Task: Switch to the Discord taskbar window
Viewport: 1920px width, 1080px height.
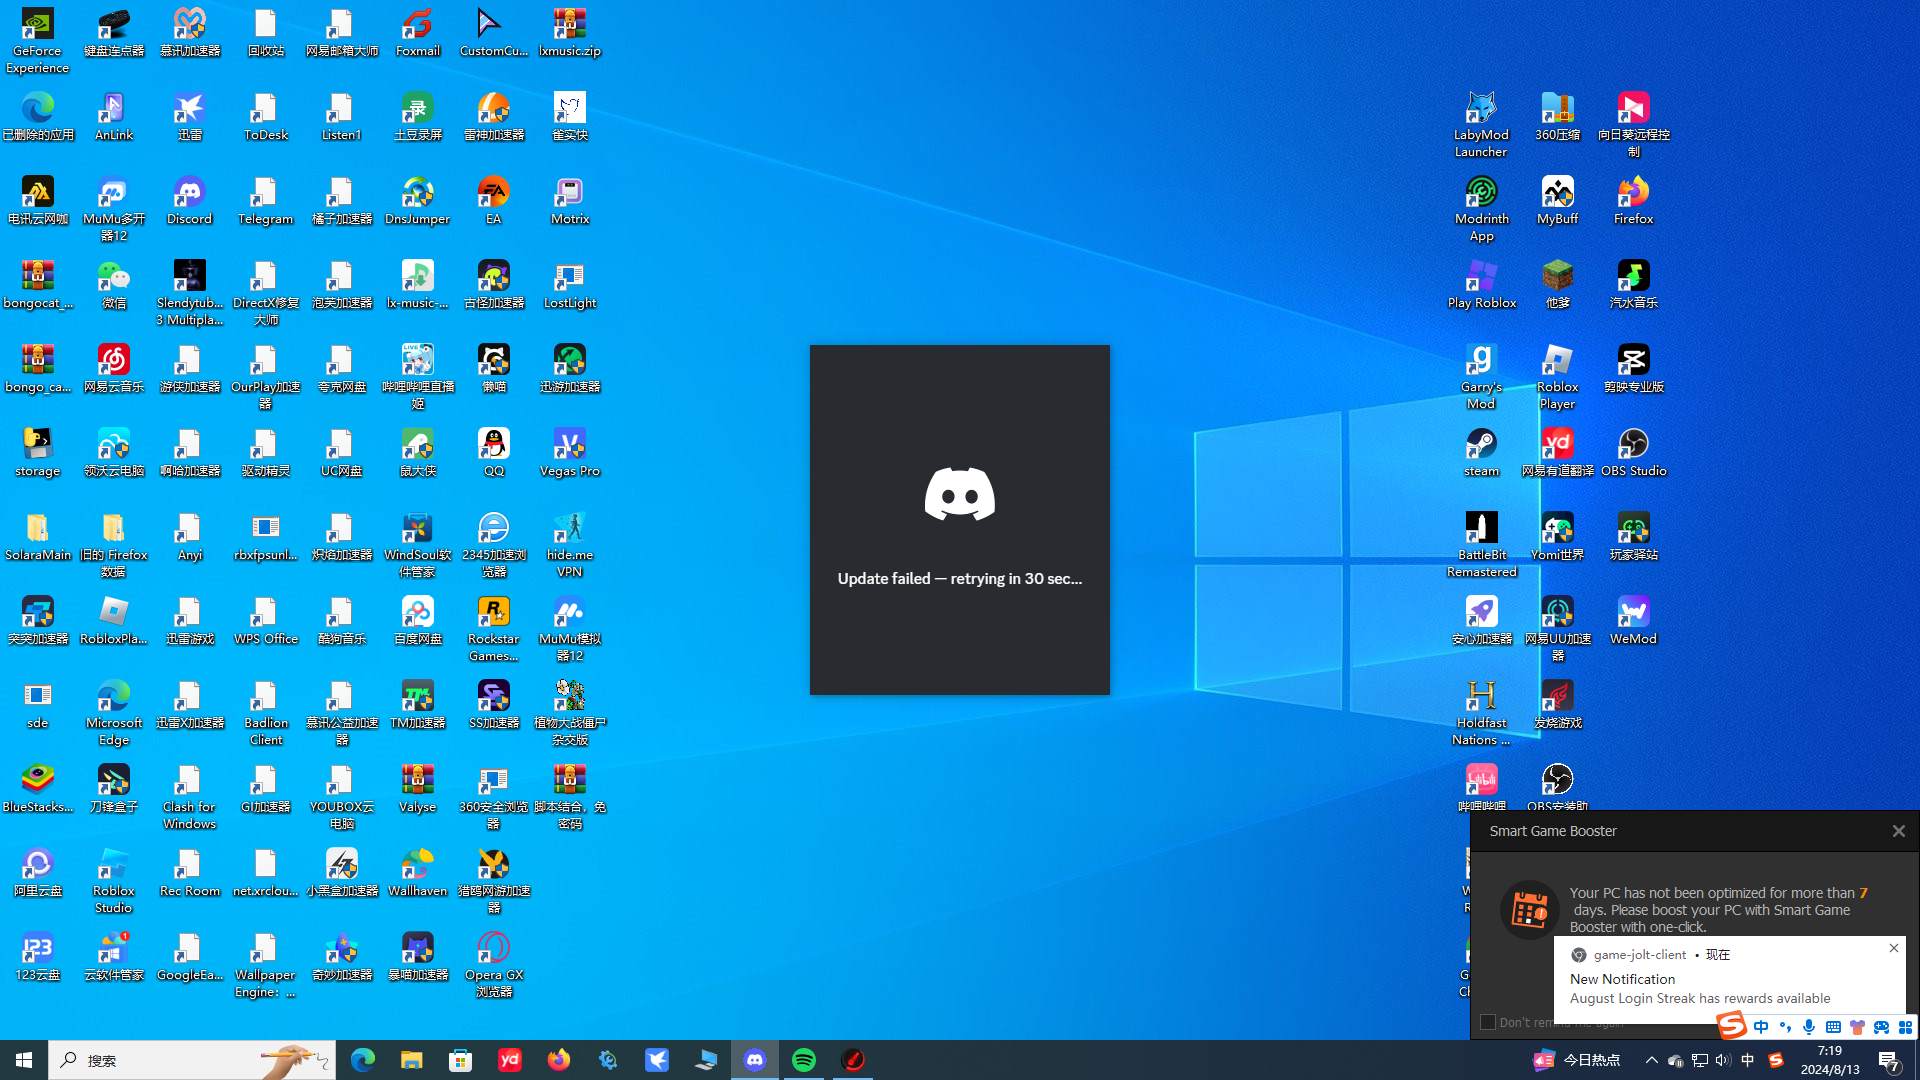Action: 755,1060
